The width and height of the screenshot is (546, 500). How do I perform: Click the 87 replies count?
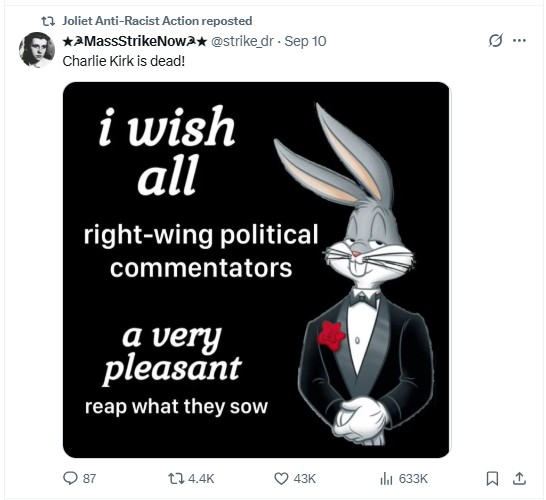89,479
